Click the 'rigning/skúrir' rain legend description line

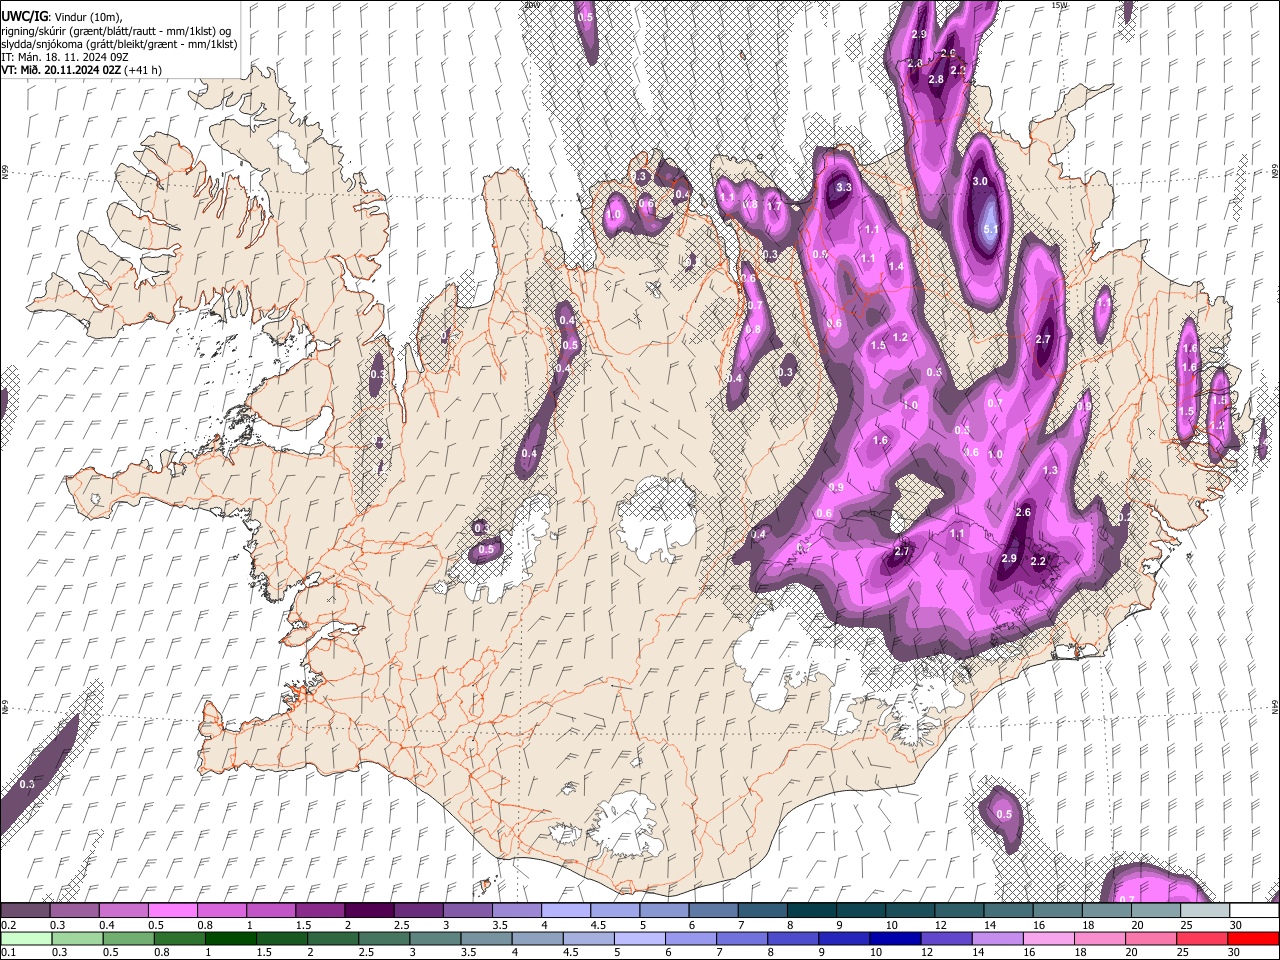116,31
